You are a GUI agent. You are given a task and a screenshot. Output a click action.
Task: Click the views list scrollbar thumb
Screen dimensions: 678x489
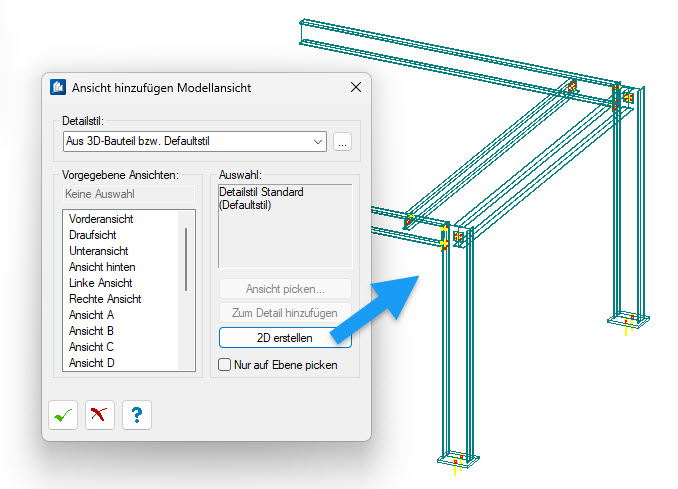pyautogui.click(x=186, y=259)
